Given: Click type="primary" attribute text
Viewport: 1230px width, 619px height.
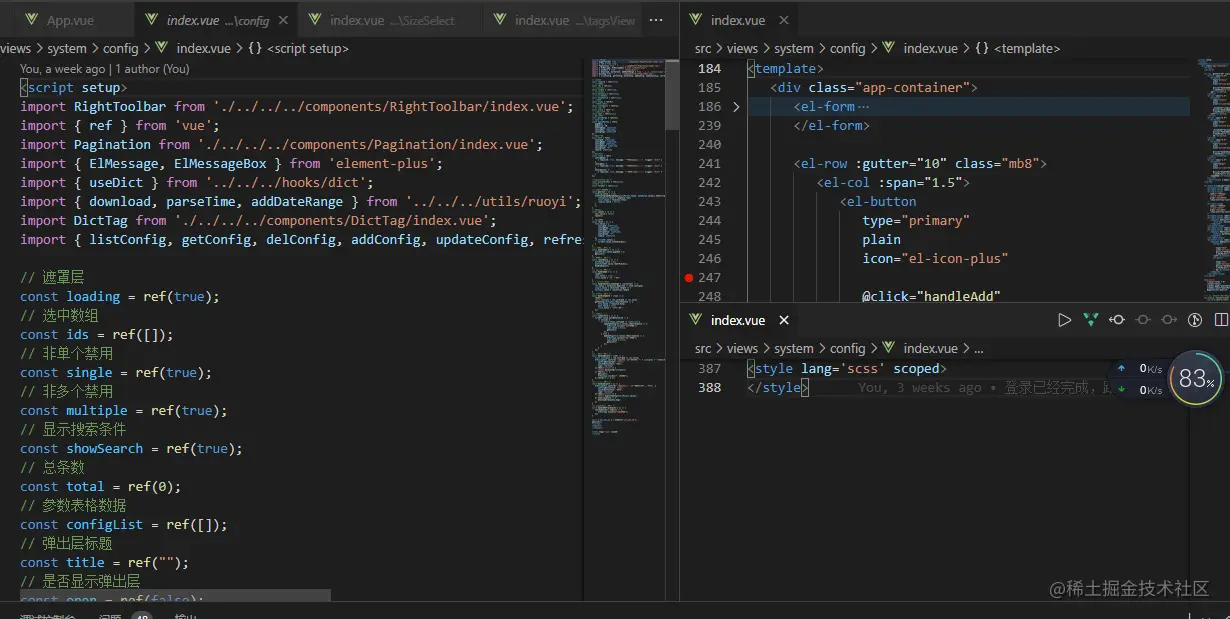Looking at the screenshot, I should tap(916, 220).
